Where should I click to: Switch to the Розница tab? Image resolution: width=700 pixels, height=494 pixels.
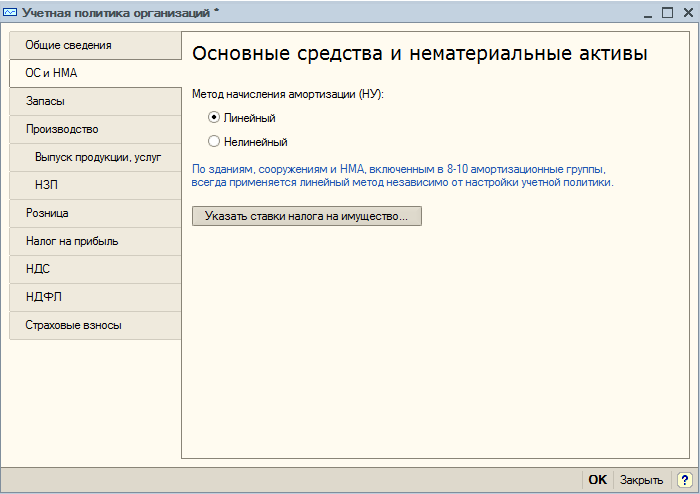(x=95, y=213)
